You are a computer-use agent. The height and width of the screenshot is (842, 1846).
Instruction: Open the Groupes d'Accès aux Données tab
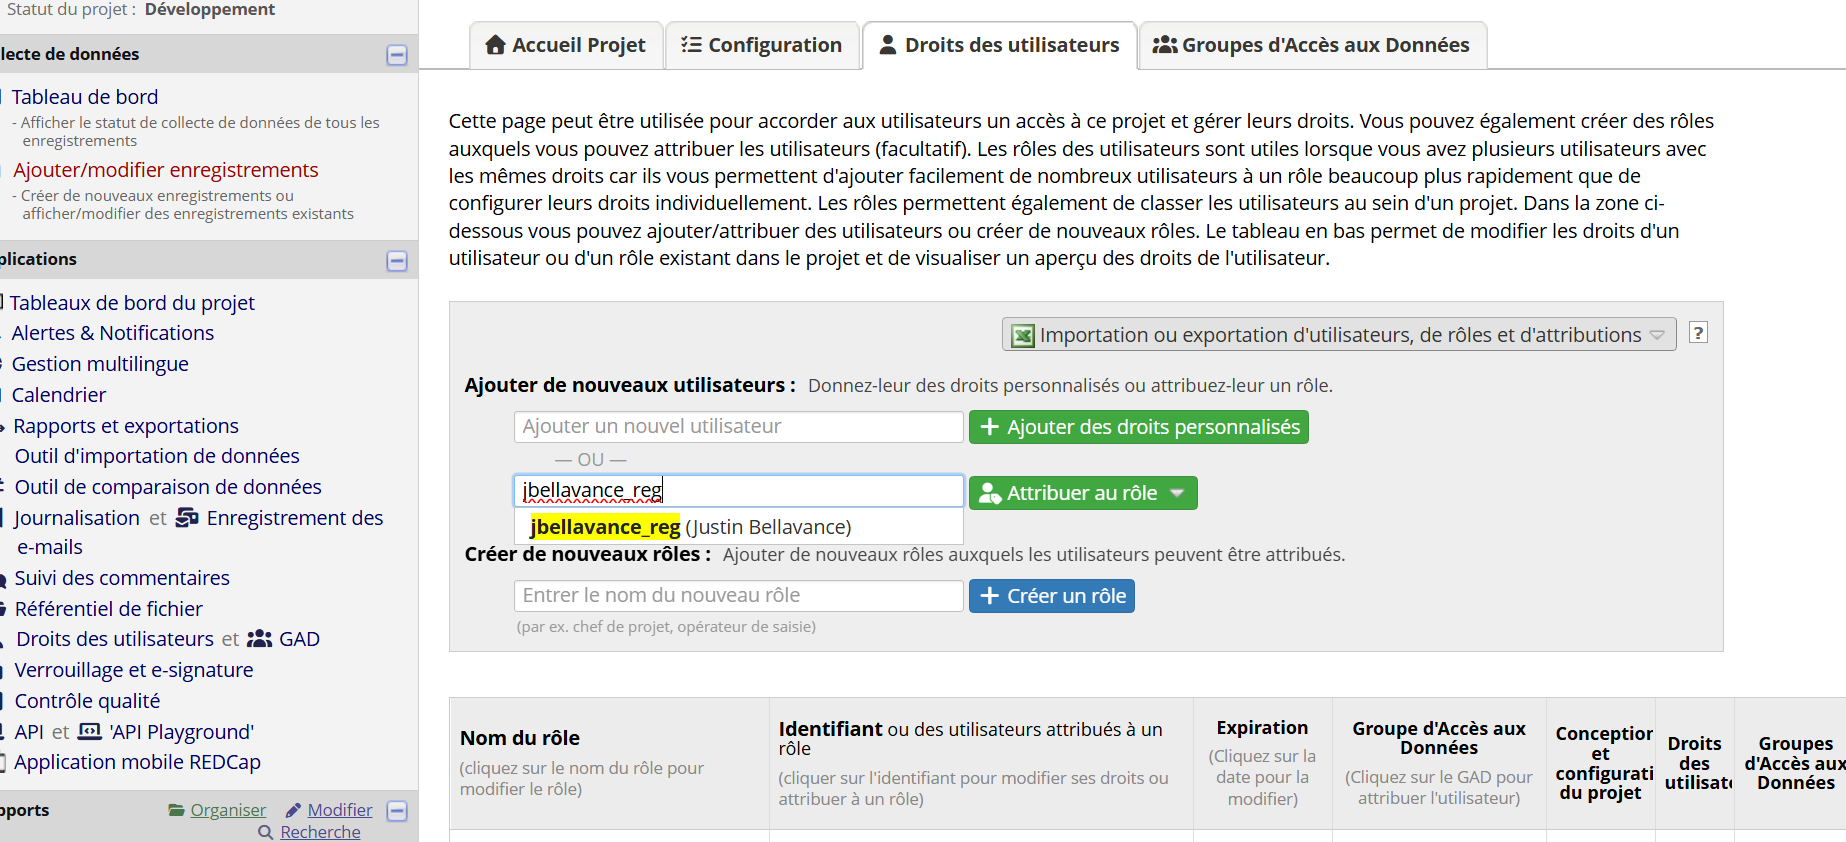coord(1312,45)
